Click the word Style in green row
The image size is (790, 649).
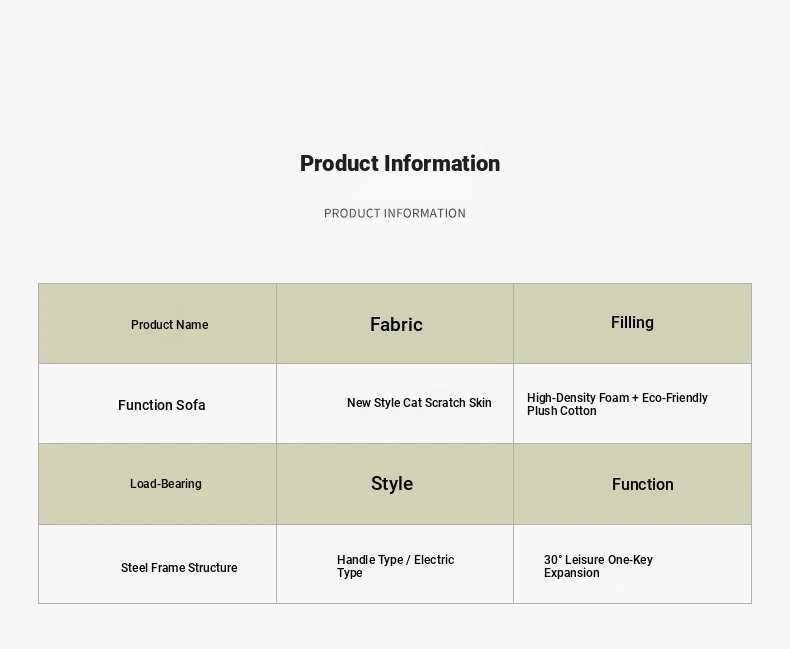392,484
